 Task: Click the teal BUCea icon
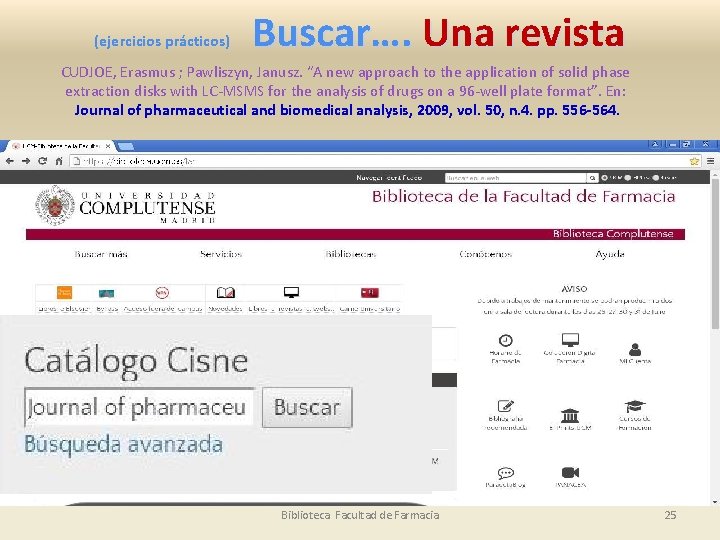click(107, 293)
